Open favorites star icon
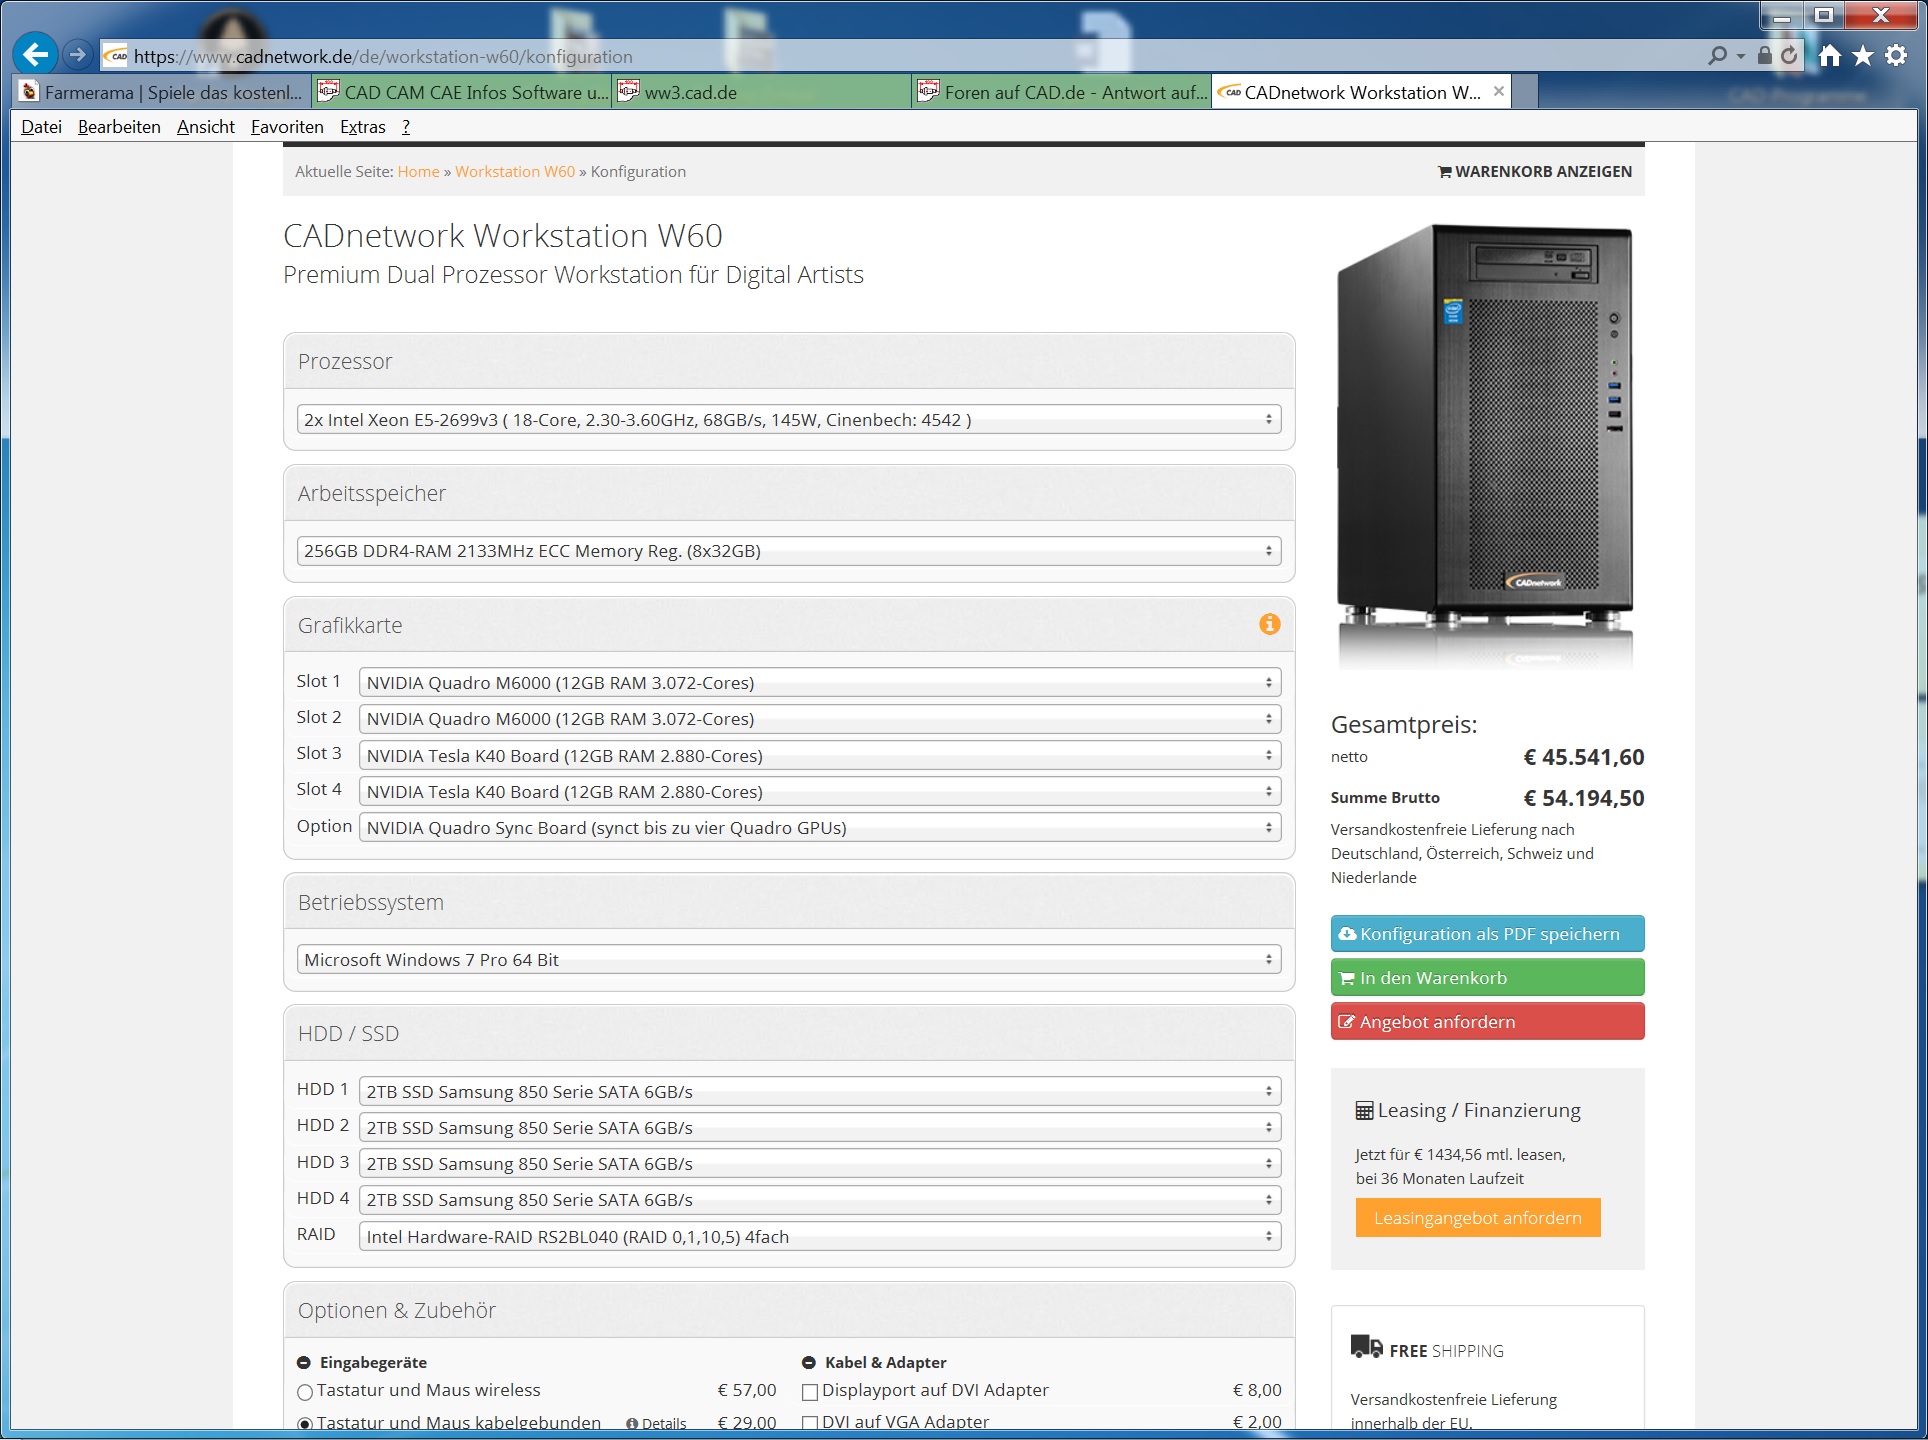This screenshot has height=1440, width=1928. 1862,56
